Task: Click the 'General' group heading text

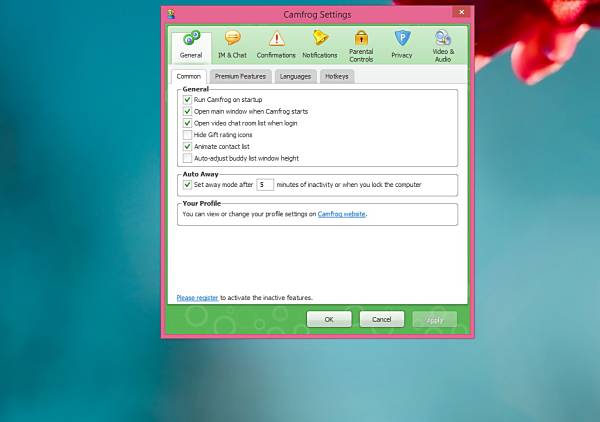Action: (x=196, y=89)
